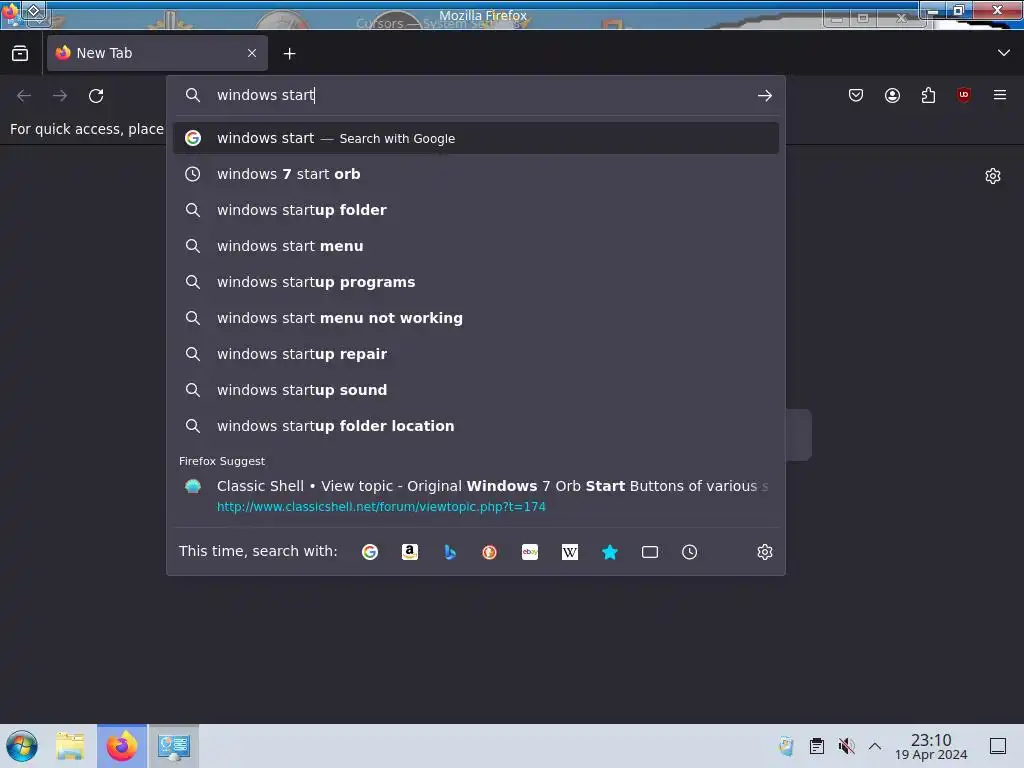Open clipboard tray icon

click(816, 746)
